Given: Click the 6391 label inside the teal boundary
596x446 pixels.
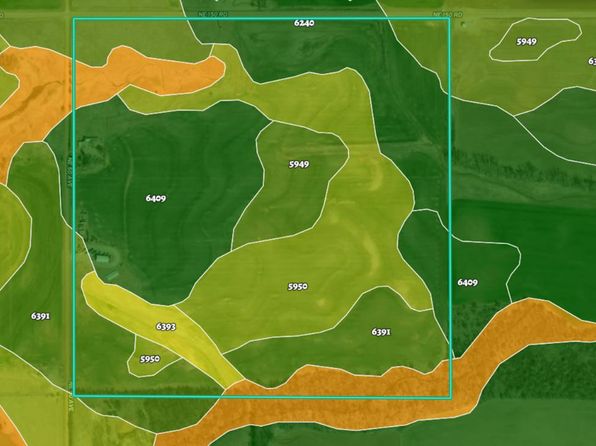Looking at the screenshot, I should [x=381, y=332].
